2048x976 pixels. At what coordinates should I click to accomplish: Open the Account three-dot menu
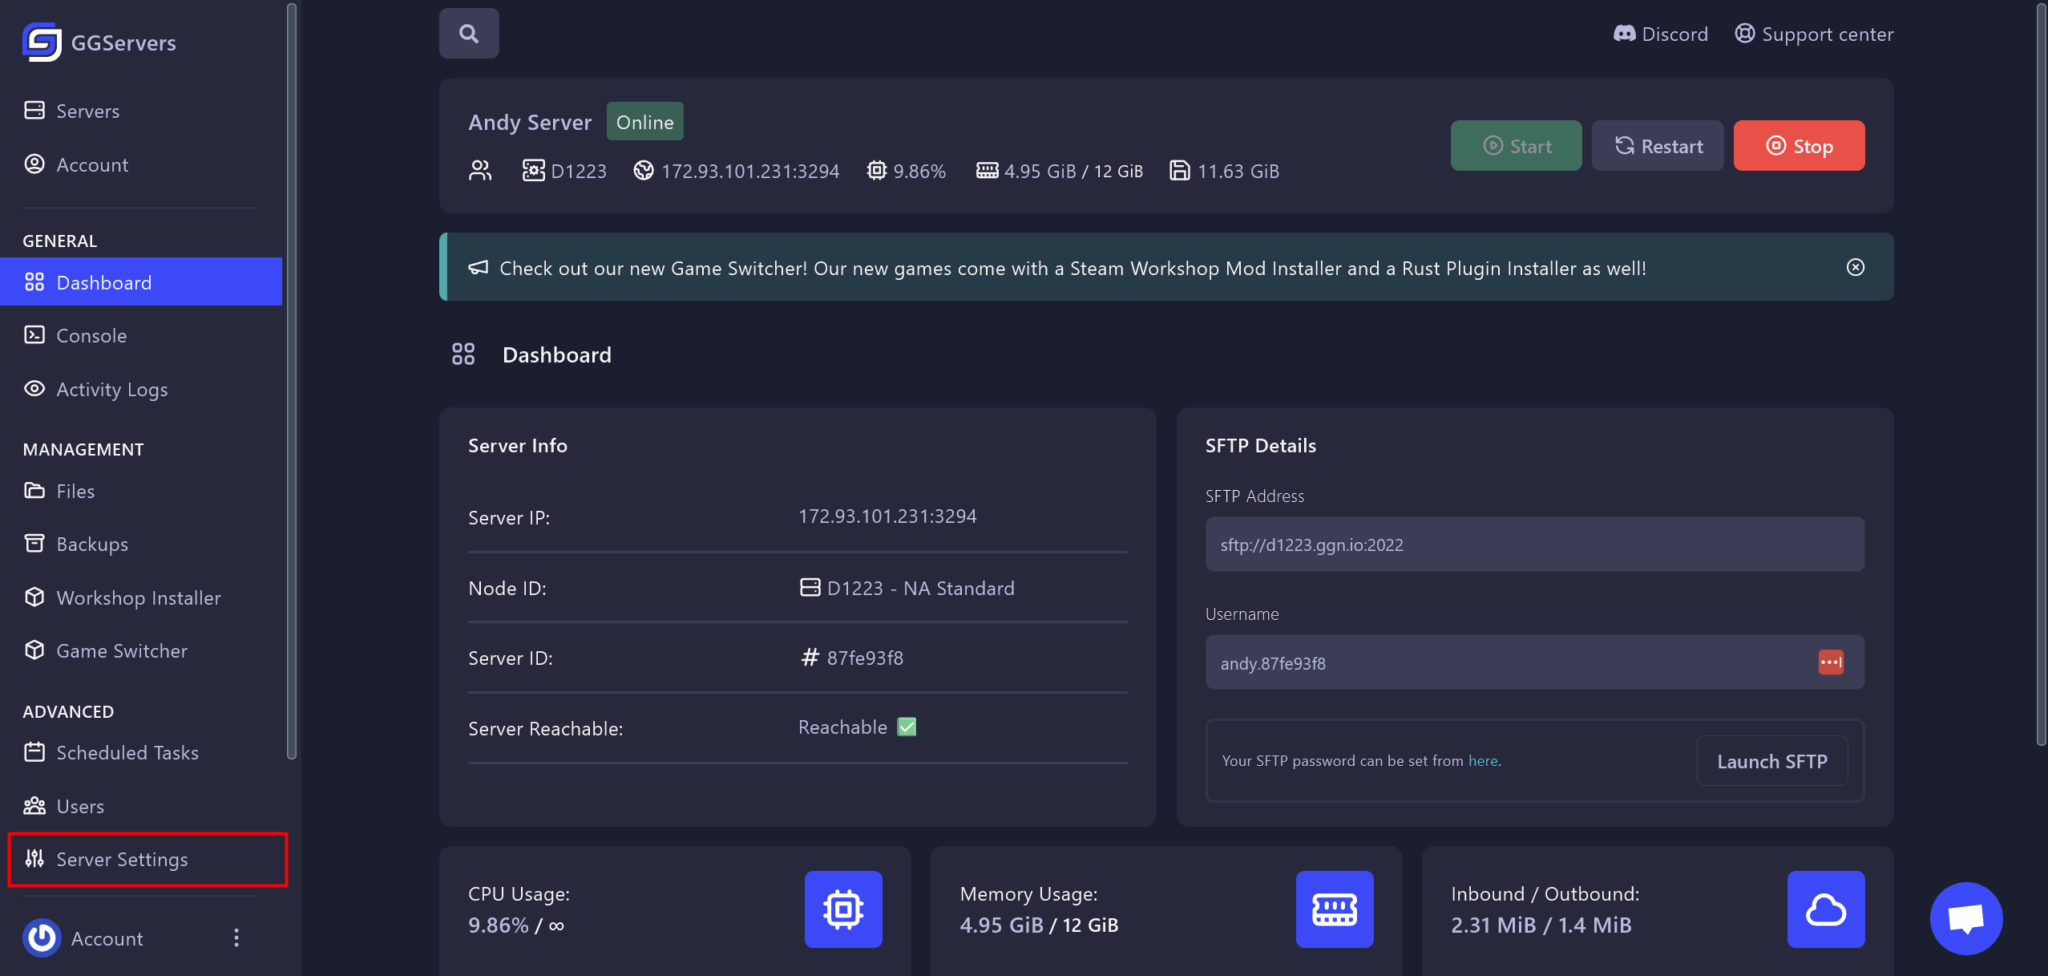236,938
